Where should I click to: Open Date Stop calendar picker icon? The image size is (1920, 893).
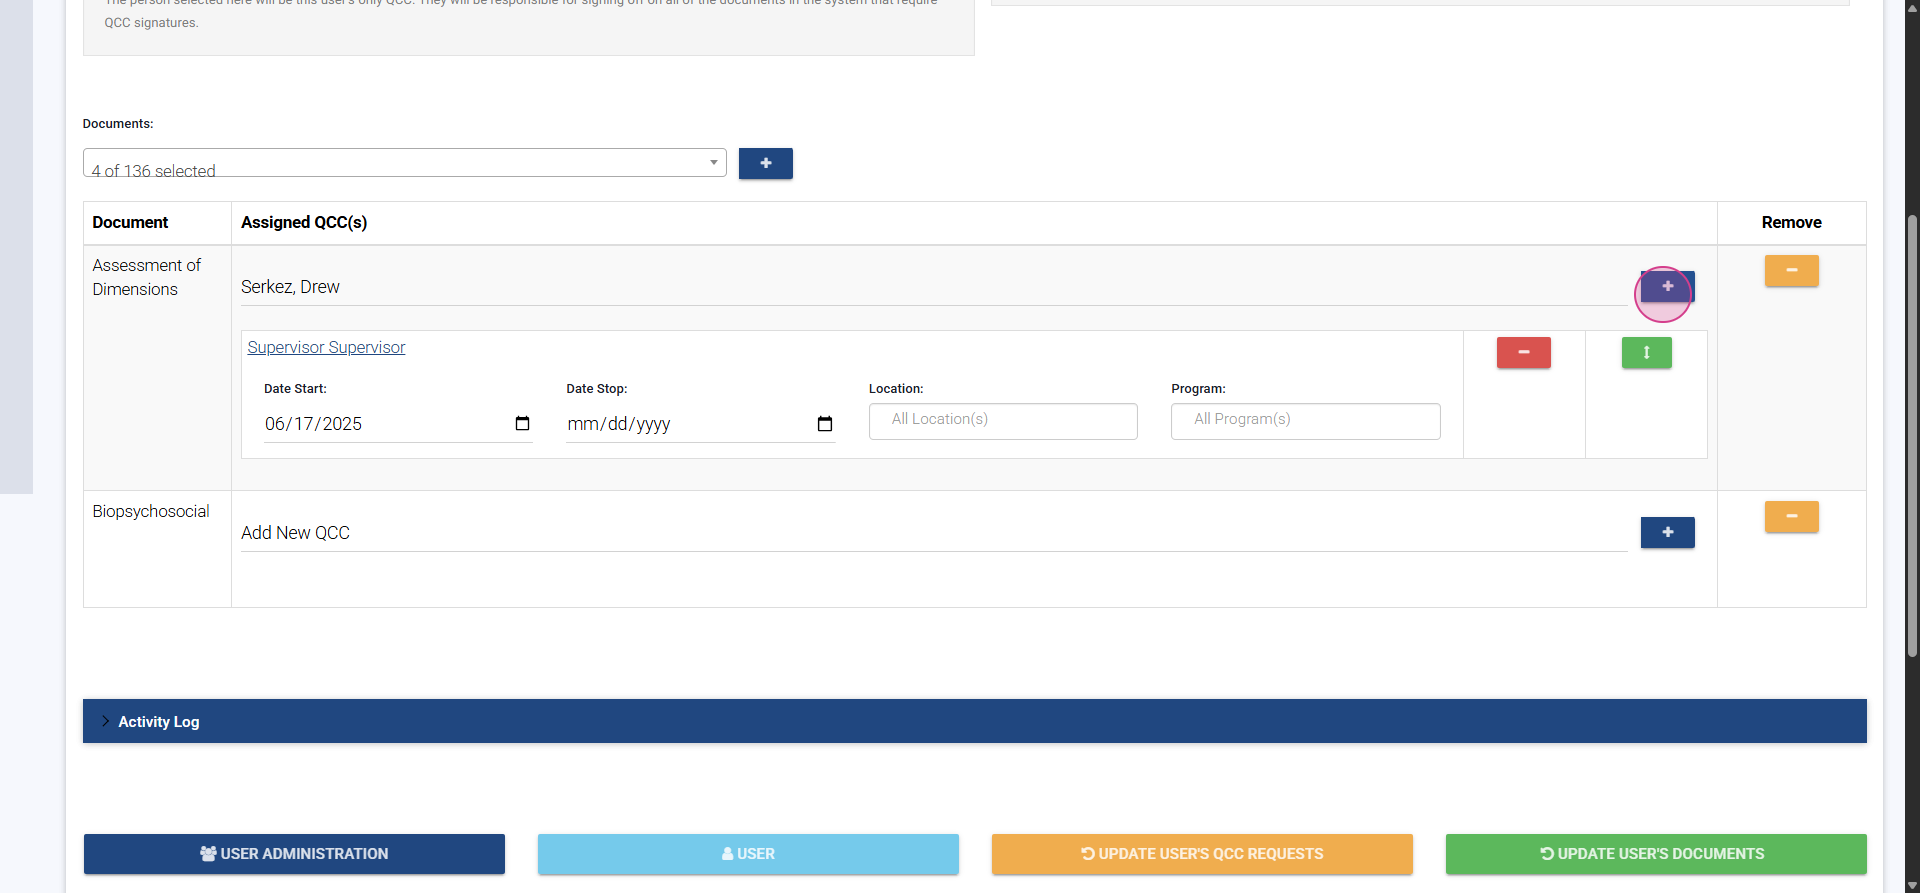[x=825, y=424]
